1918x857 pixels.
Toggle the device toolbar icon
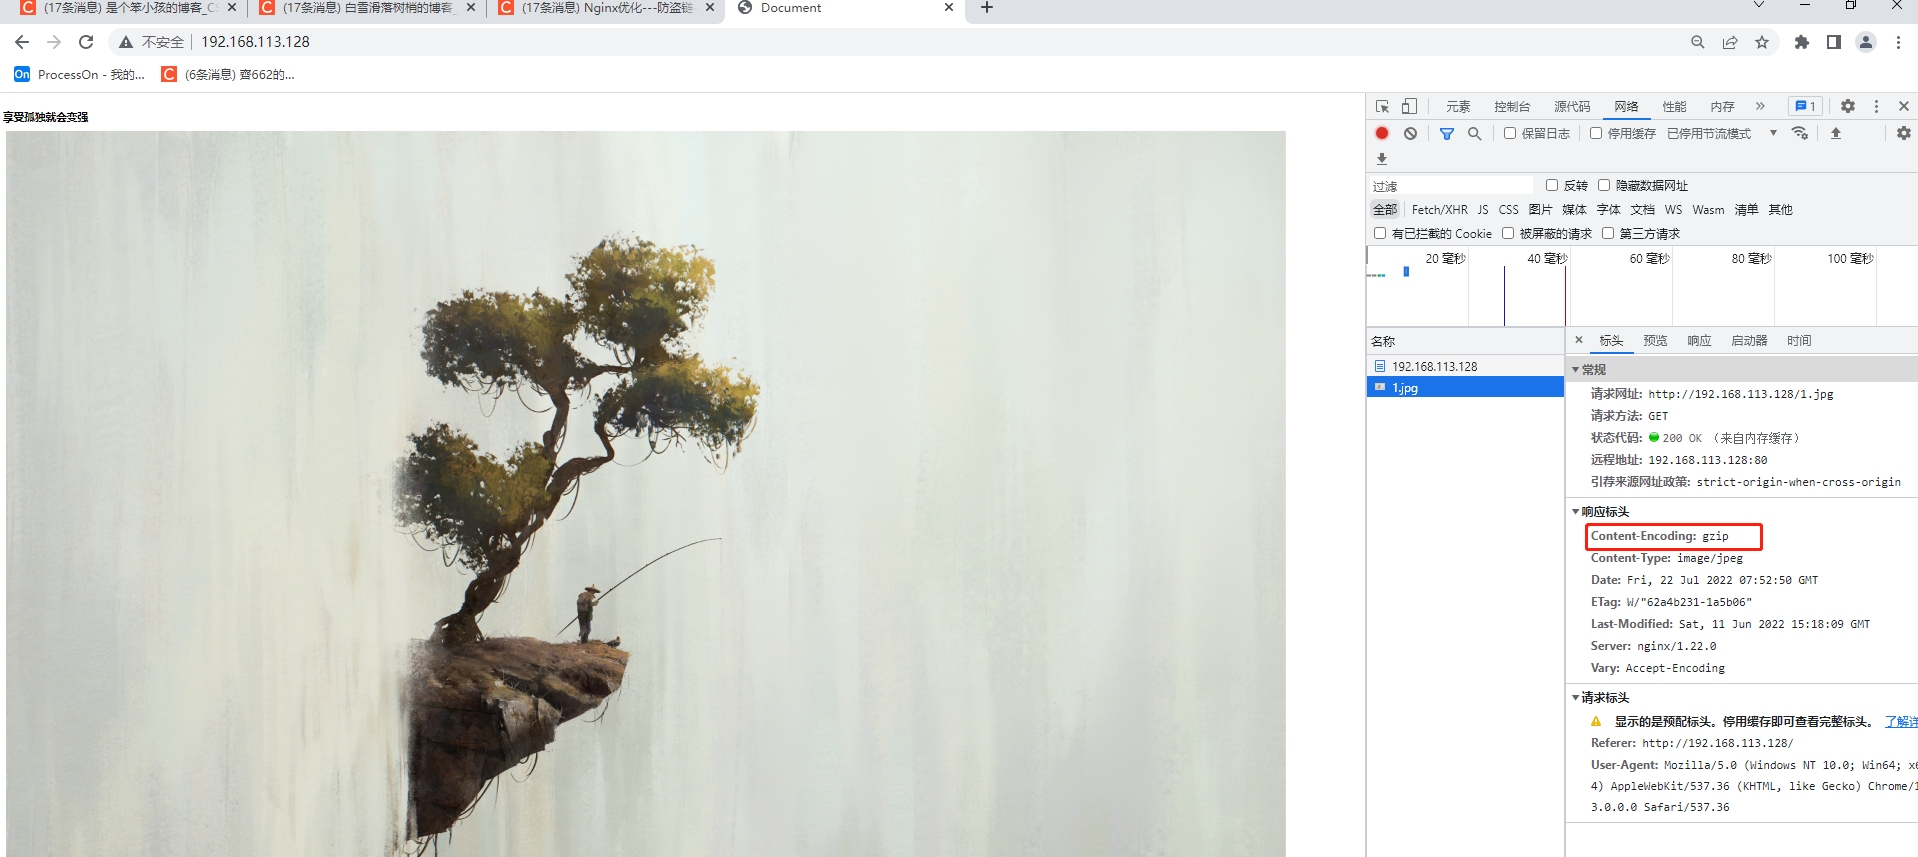click(x=1409, y=106)
